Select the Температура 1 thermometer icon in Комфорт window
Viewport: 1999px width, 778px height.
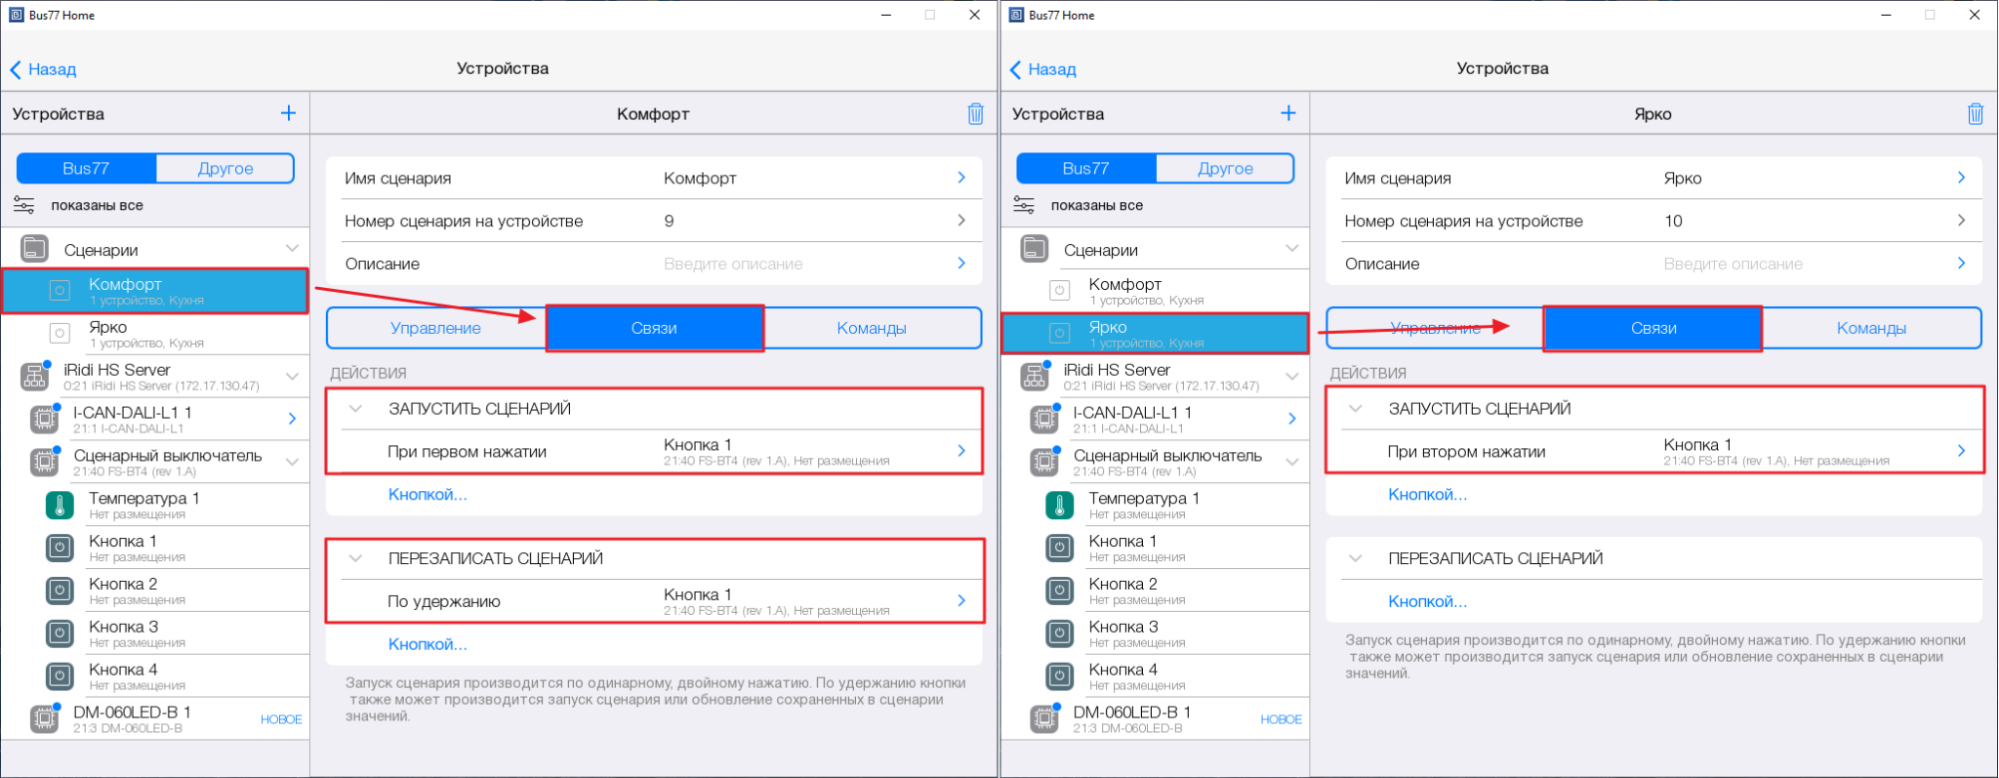coord(60,505)
